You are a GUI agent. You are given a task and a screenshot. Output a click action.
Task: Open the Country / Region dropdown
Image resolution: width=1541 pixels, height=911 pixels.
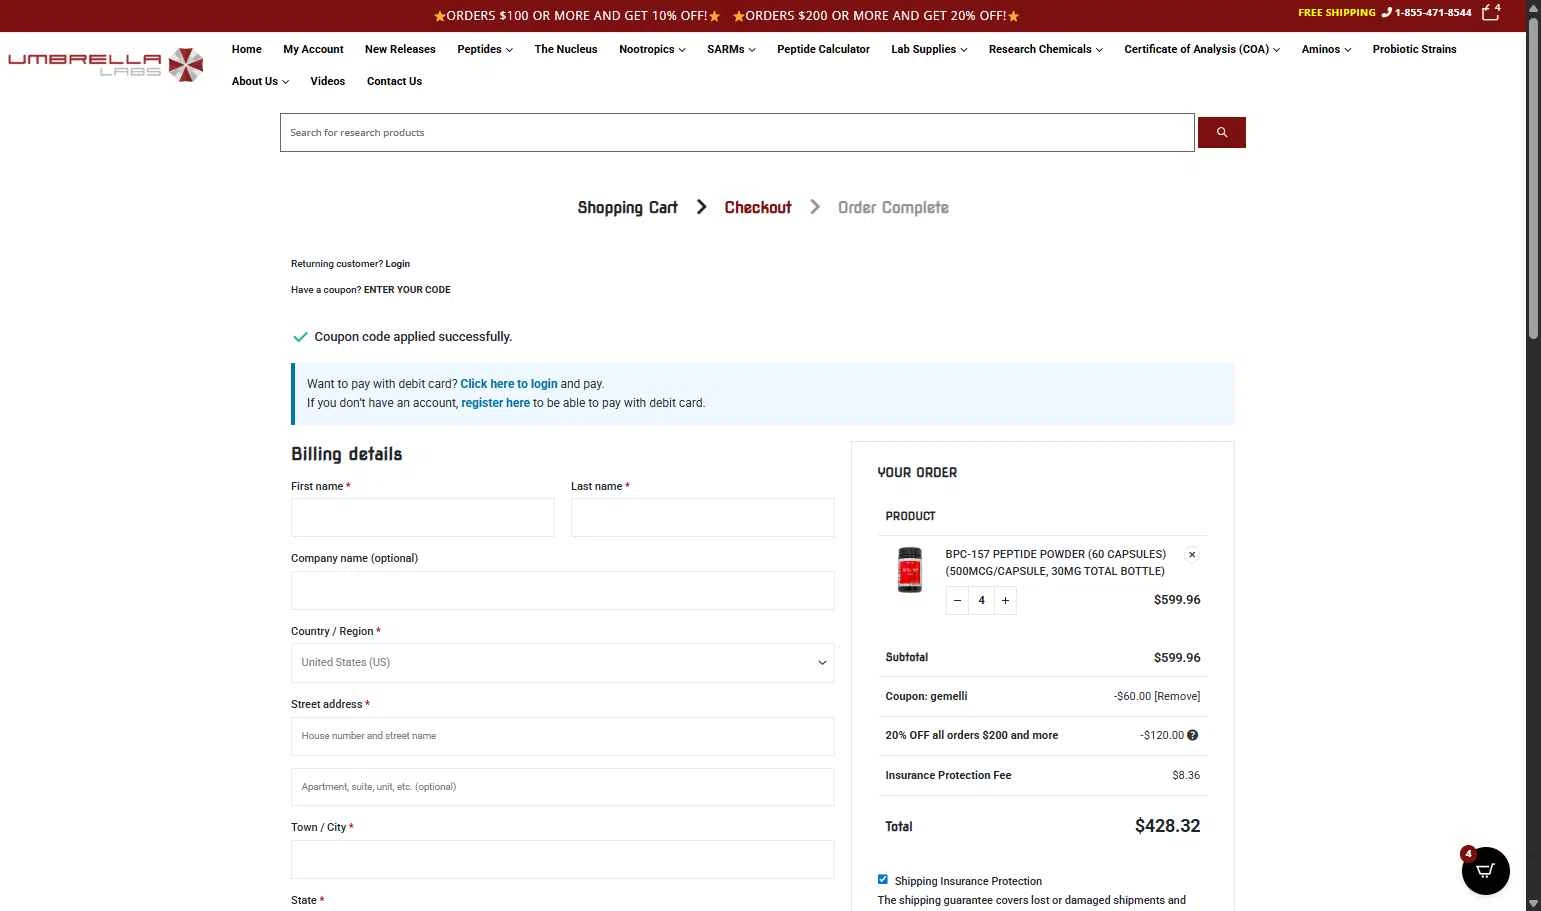pyautogui.click(x=562, y=662)
